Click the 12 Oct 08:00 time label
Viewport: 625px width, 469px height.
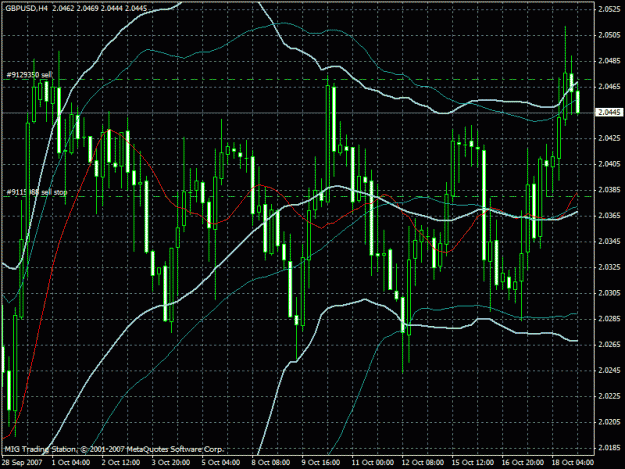click(x=423, y=463)
